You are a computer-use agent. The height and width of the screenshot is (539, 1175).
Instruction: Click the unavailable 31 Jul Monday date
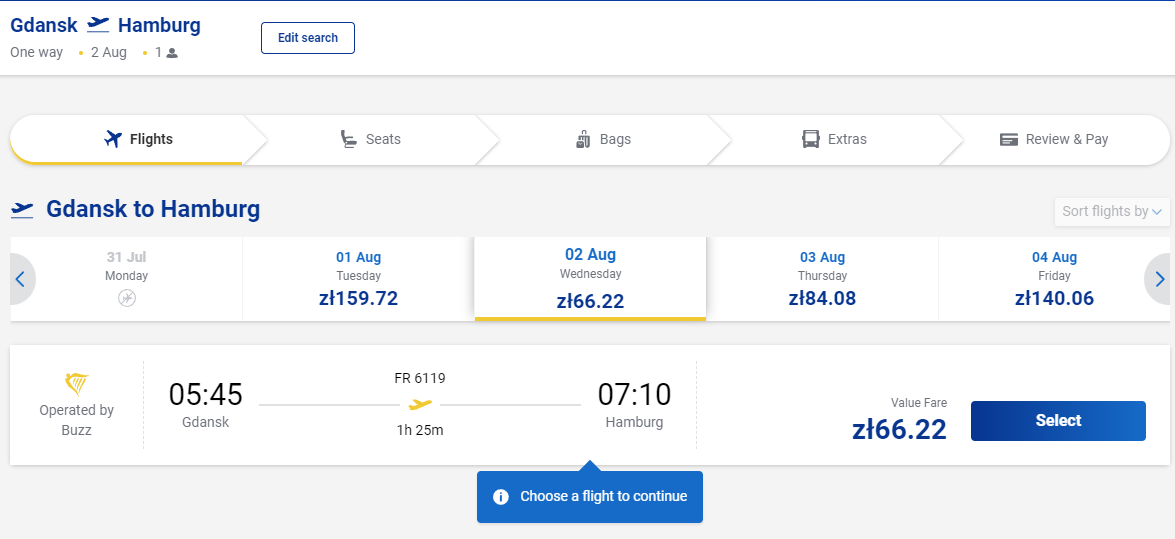pyautogui.click(x=127, y=279)
